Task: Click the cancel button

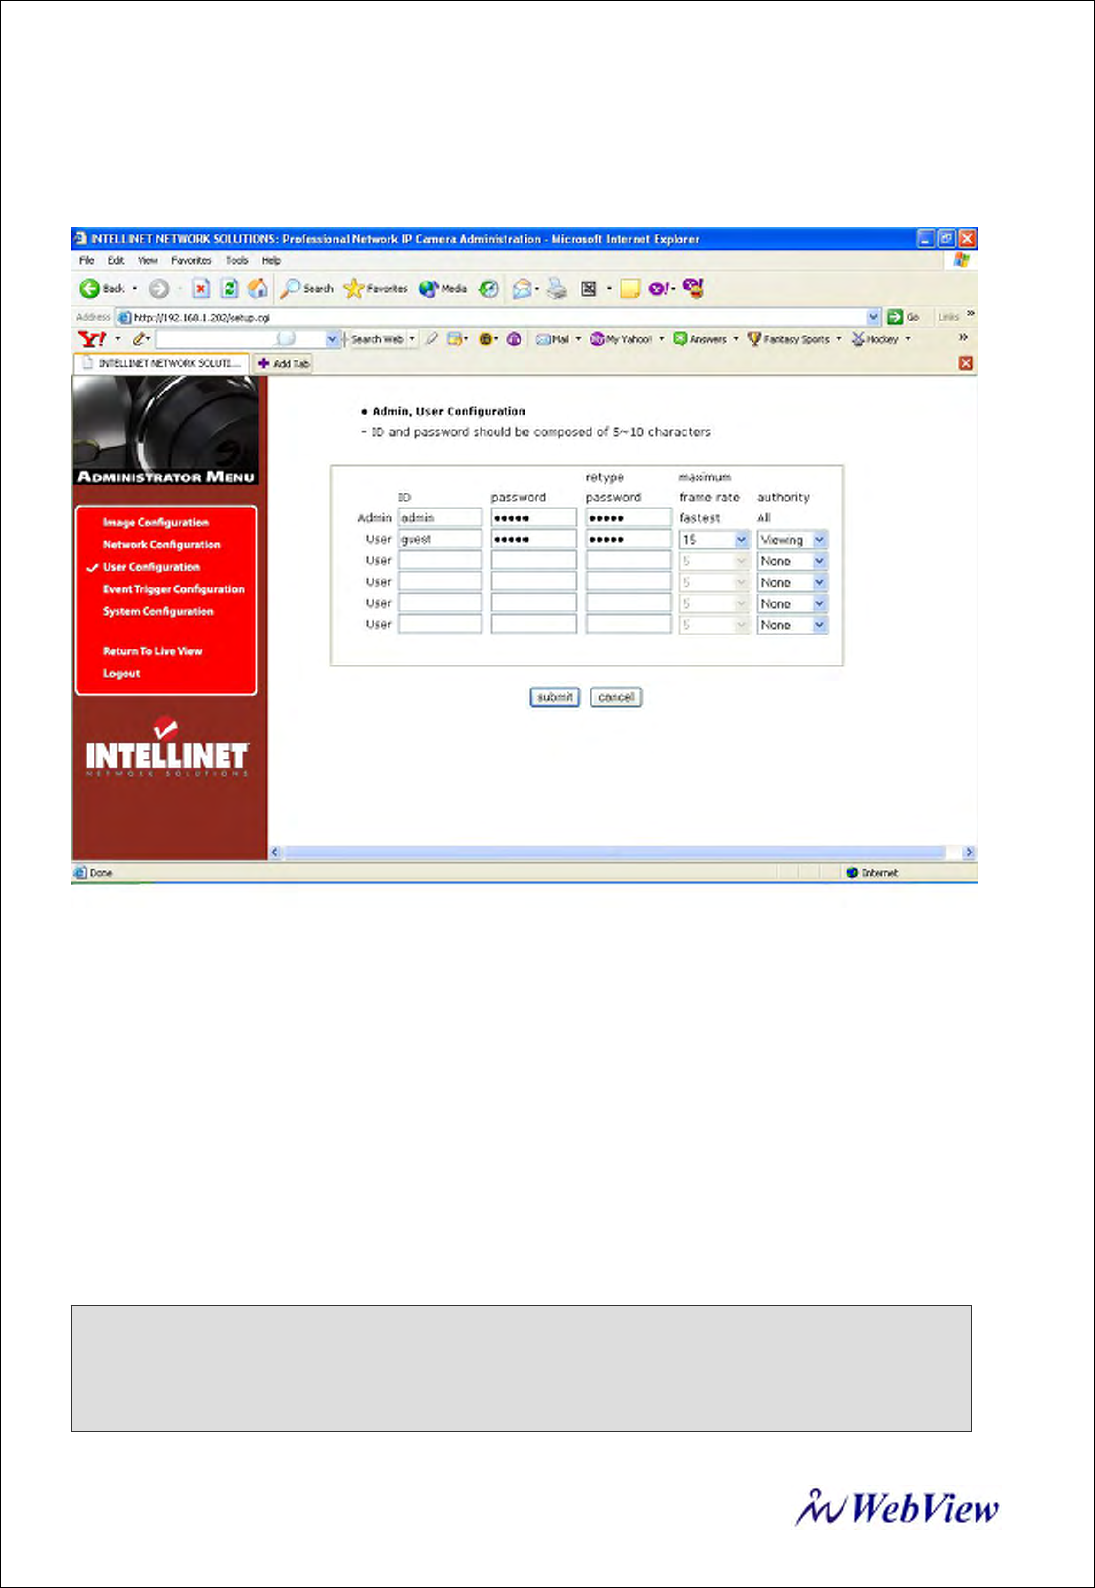Action: (616, 697)
